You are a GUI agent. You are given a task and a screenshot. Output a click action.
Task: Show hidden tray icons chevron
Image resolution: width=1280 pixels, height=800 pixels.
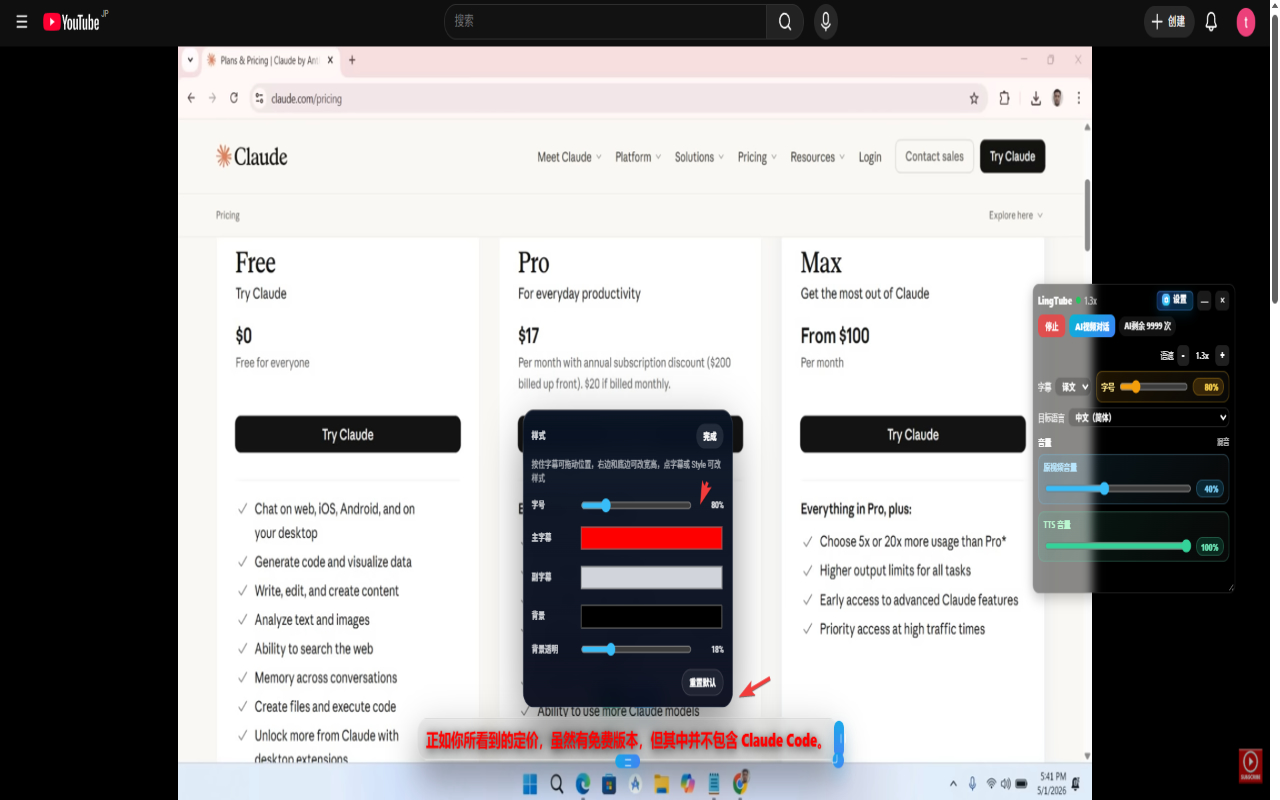click(x=955, y=783)
